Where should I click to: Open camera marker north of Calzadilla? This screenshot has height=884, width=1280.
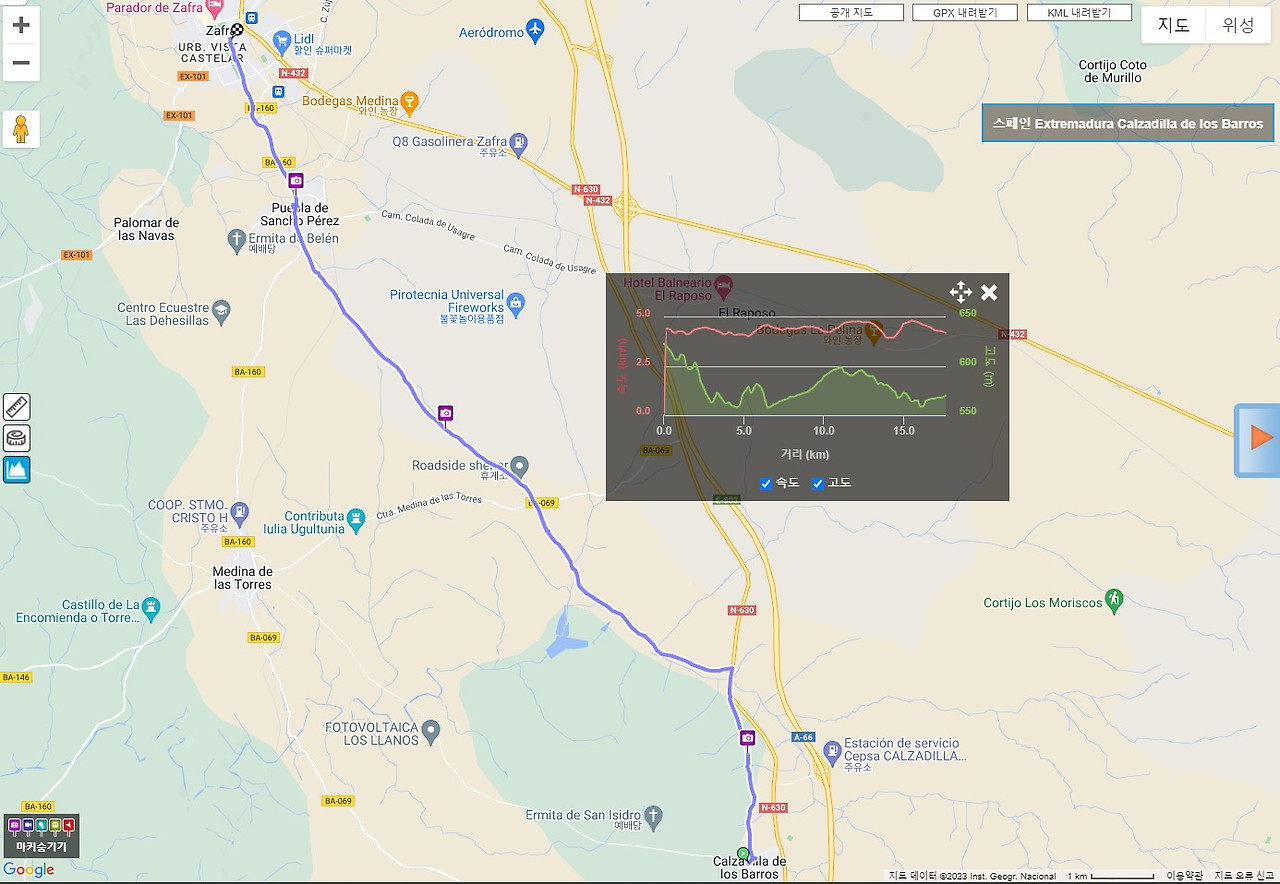click(x=748, y=738)
